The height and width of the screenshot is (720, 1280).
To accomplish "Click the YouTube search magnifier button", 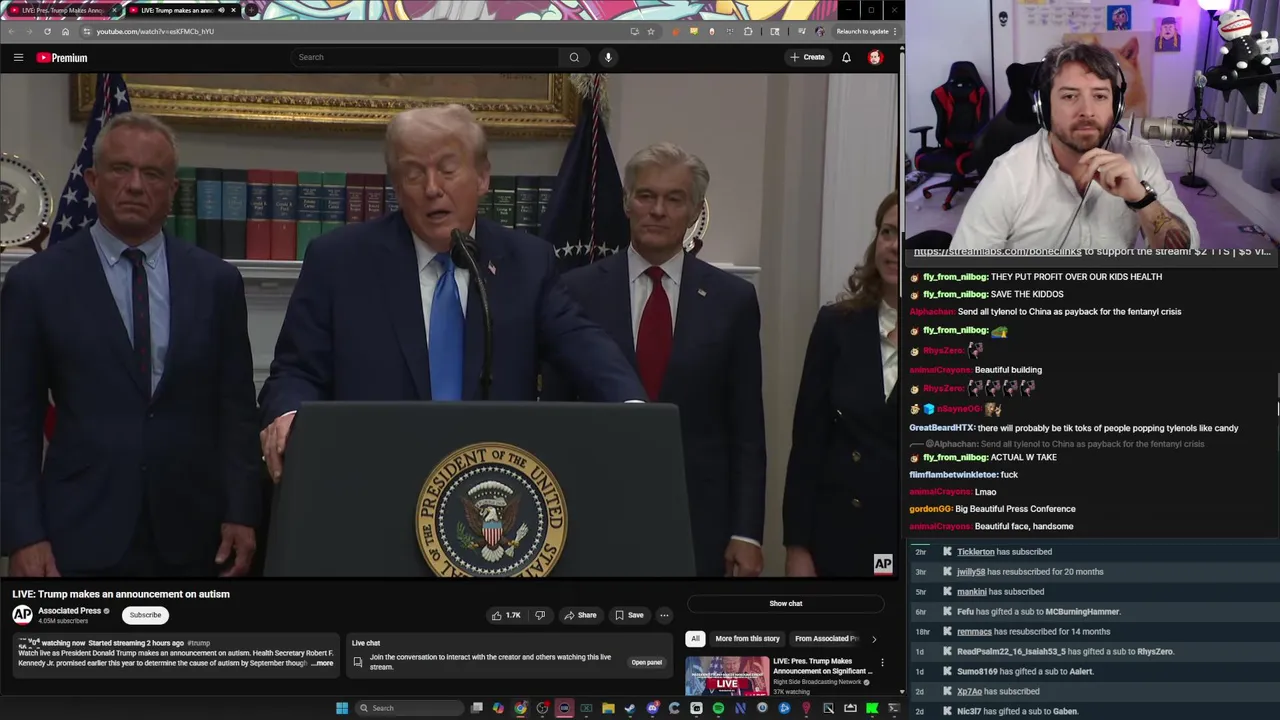I will (x=574, y=57).
